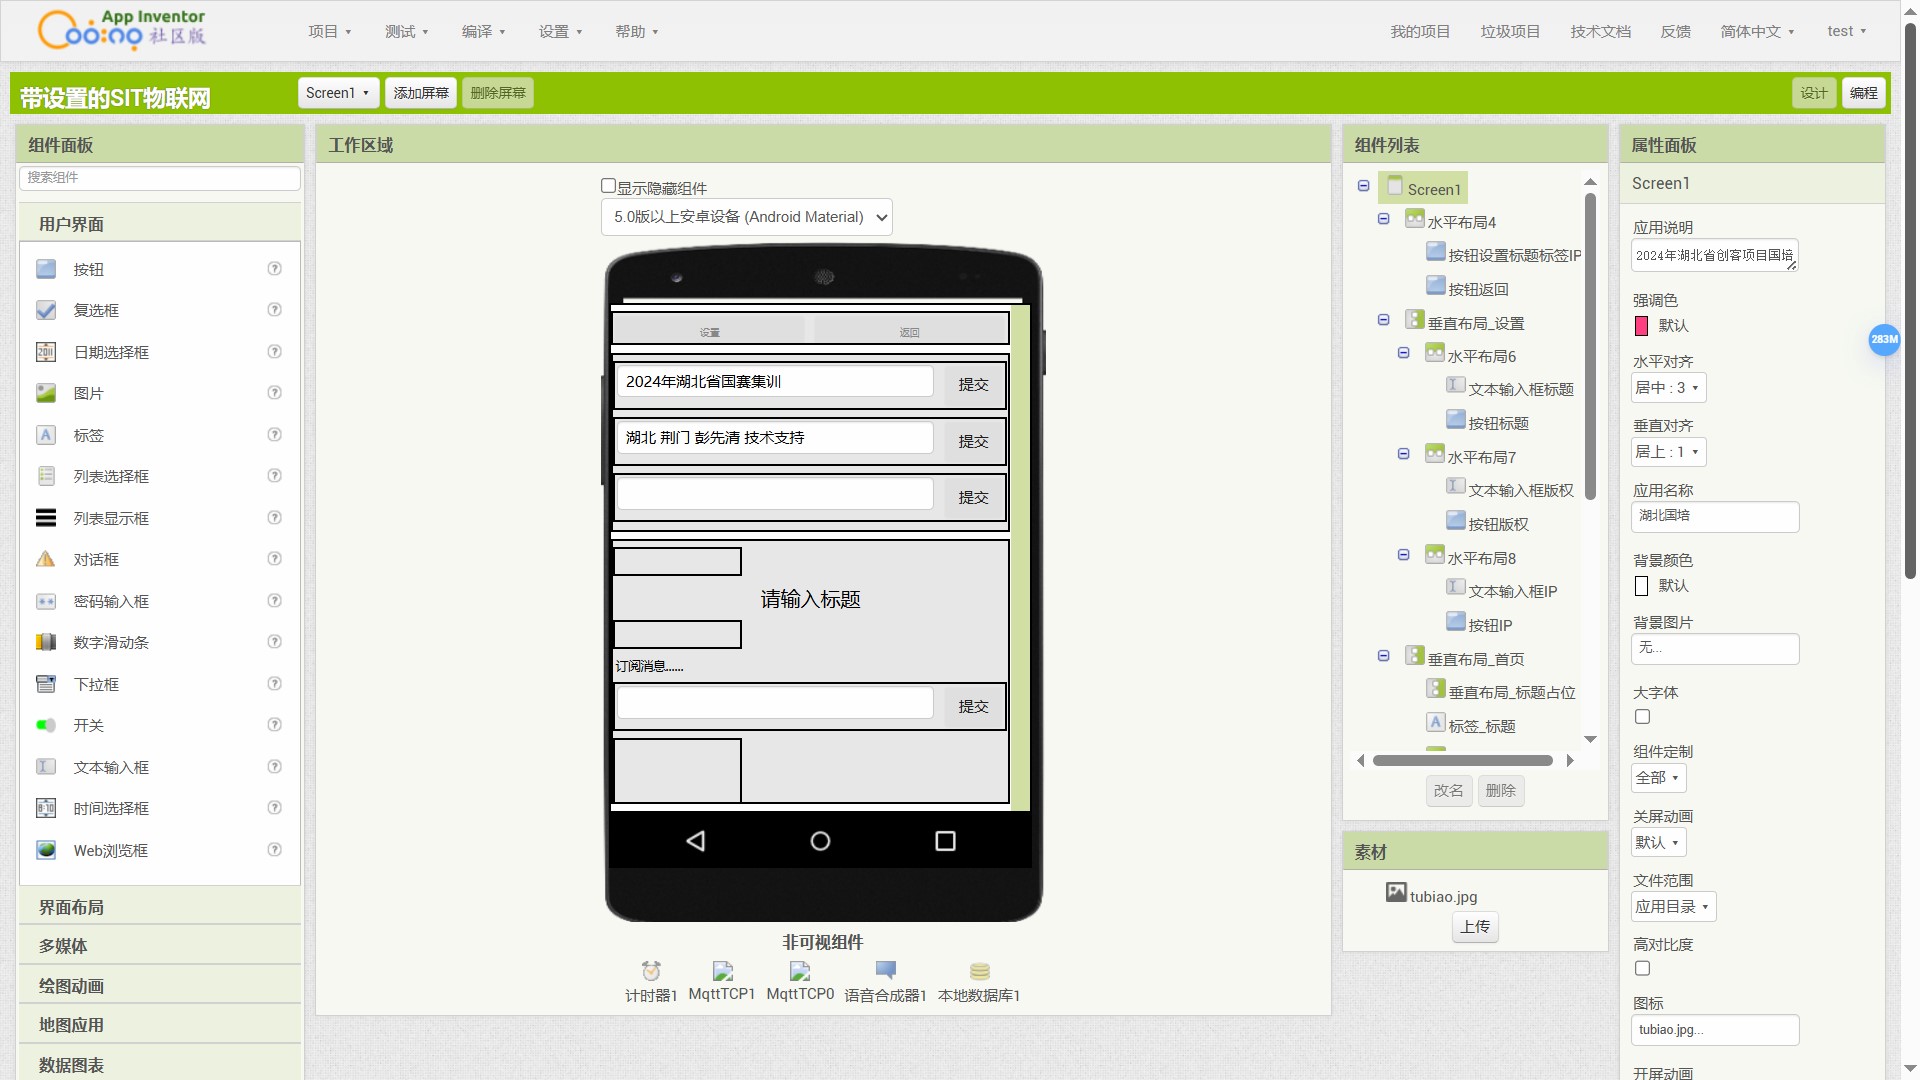Expand the 多媒体 palette section
The height and width of the screenshot is (1080, 1920).
160,946
